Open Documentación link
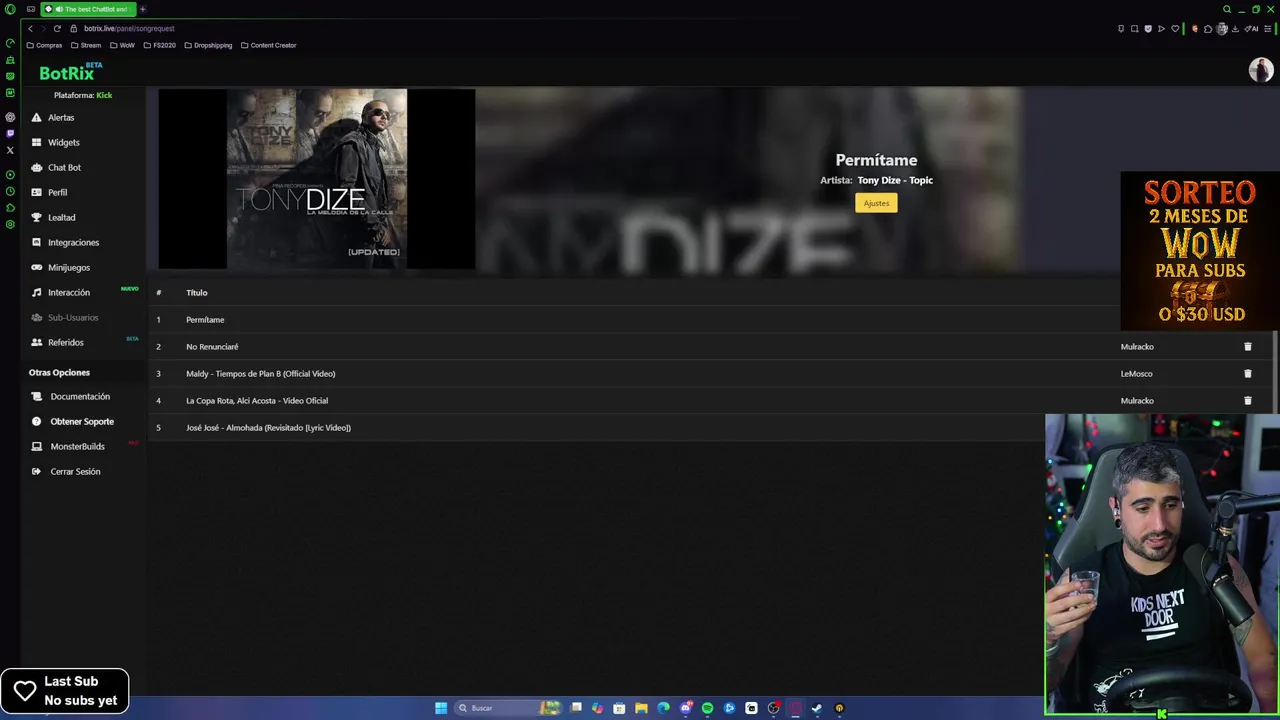Screen dimensions: 1280x720 click(x=80, y=397)
